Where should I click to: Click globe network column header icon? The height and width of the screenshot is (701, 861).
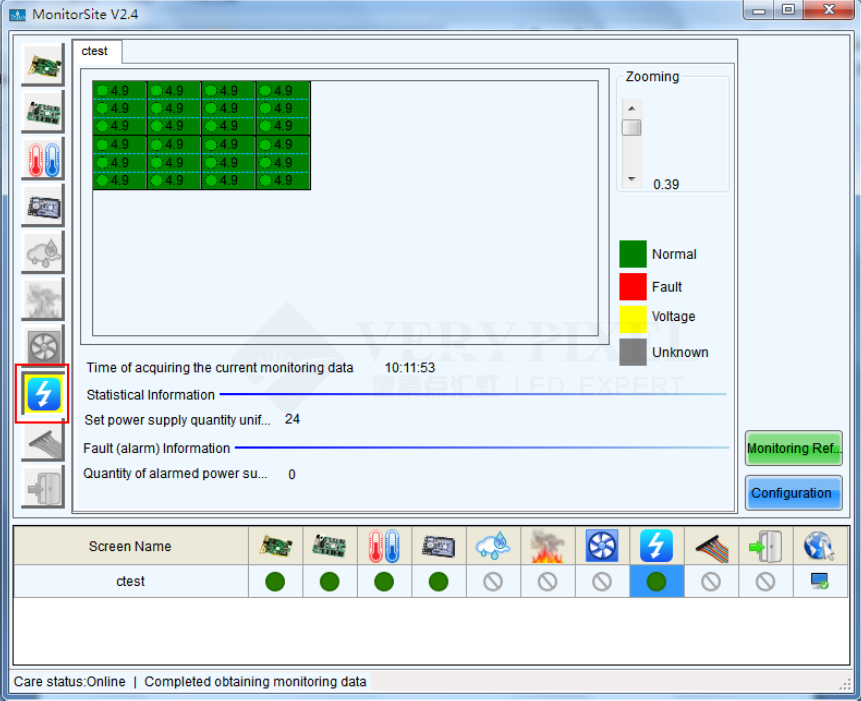[x=819, y=546]
